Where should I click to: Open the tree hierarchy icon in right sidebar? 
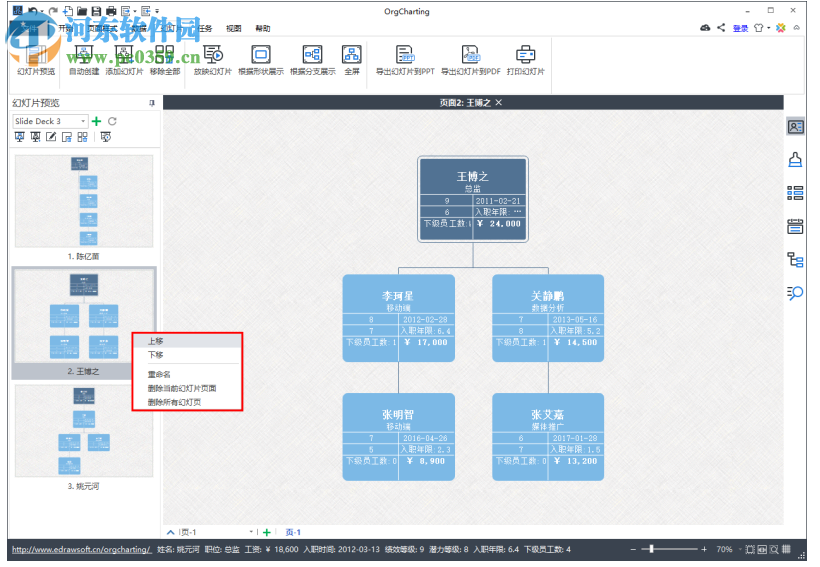[x=795, y=259]
